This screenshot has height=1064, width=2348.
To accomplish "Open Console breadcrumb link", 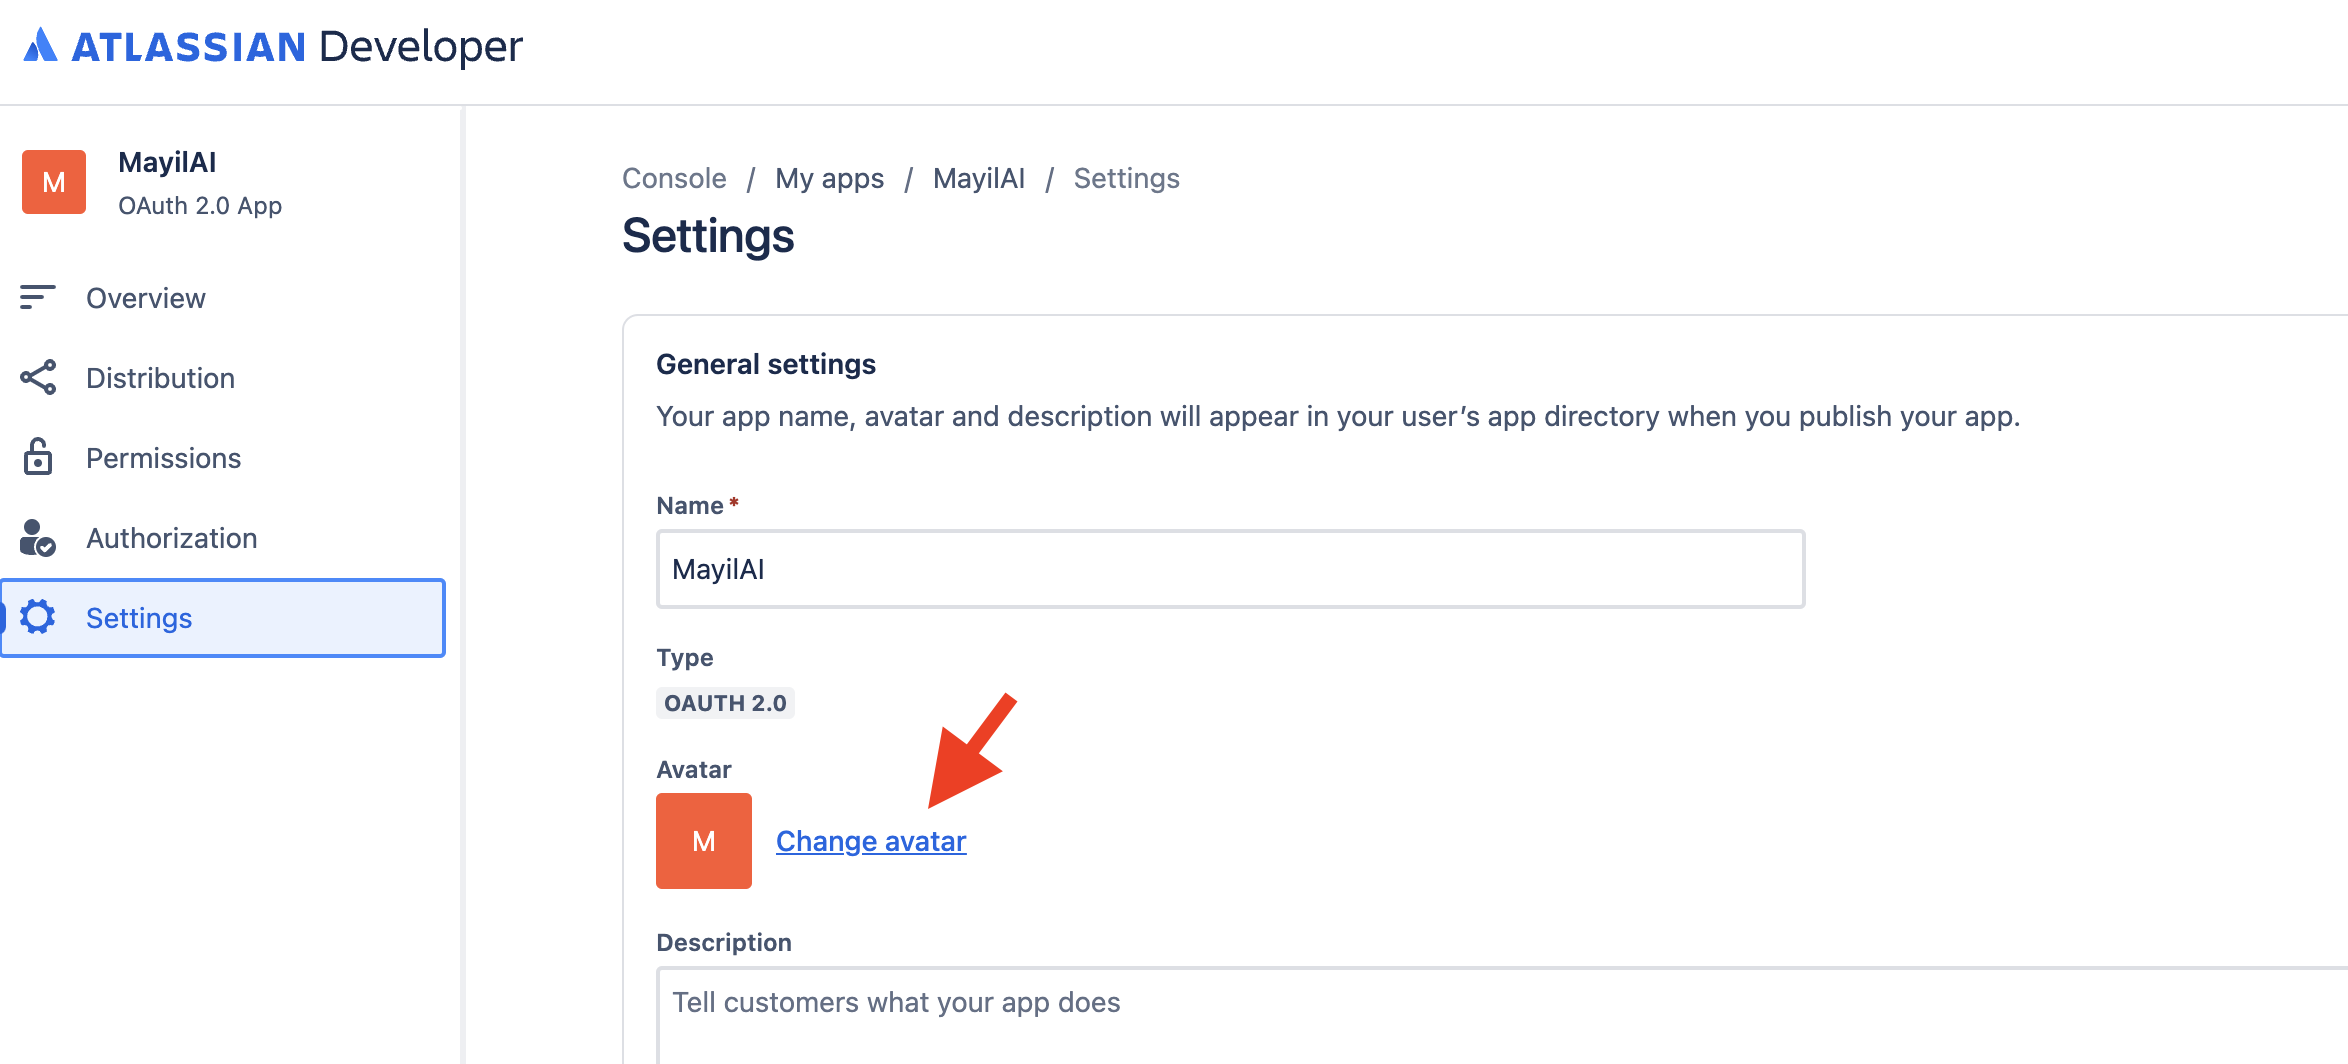I will point(674,178).
